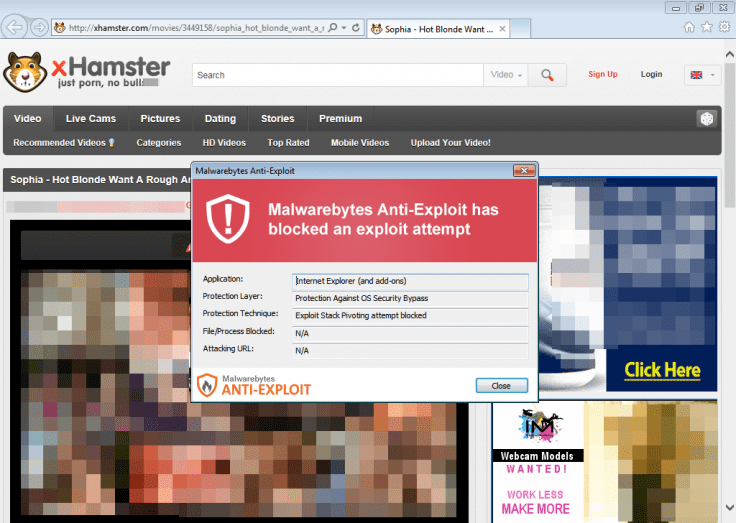Select the Stories navigation tab

tap(278, 119)
